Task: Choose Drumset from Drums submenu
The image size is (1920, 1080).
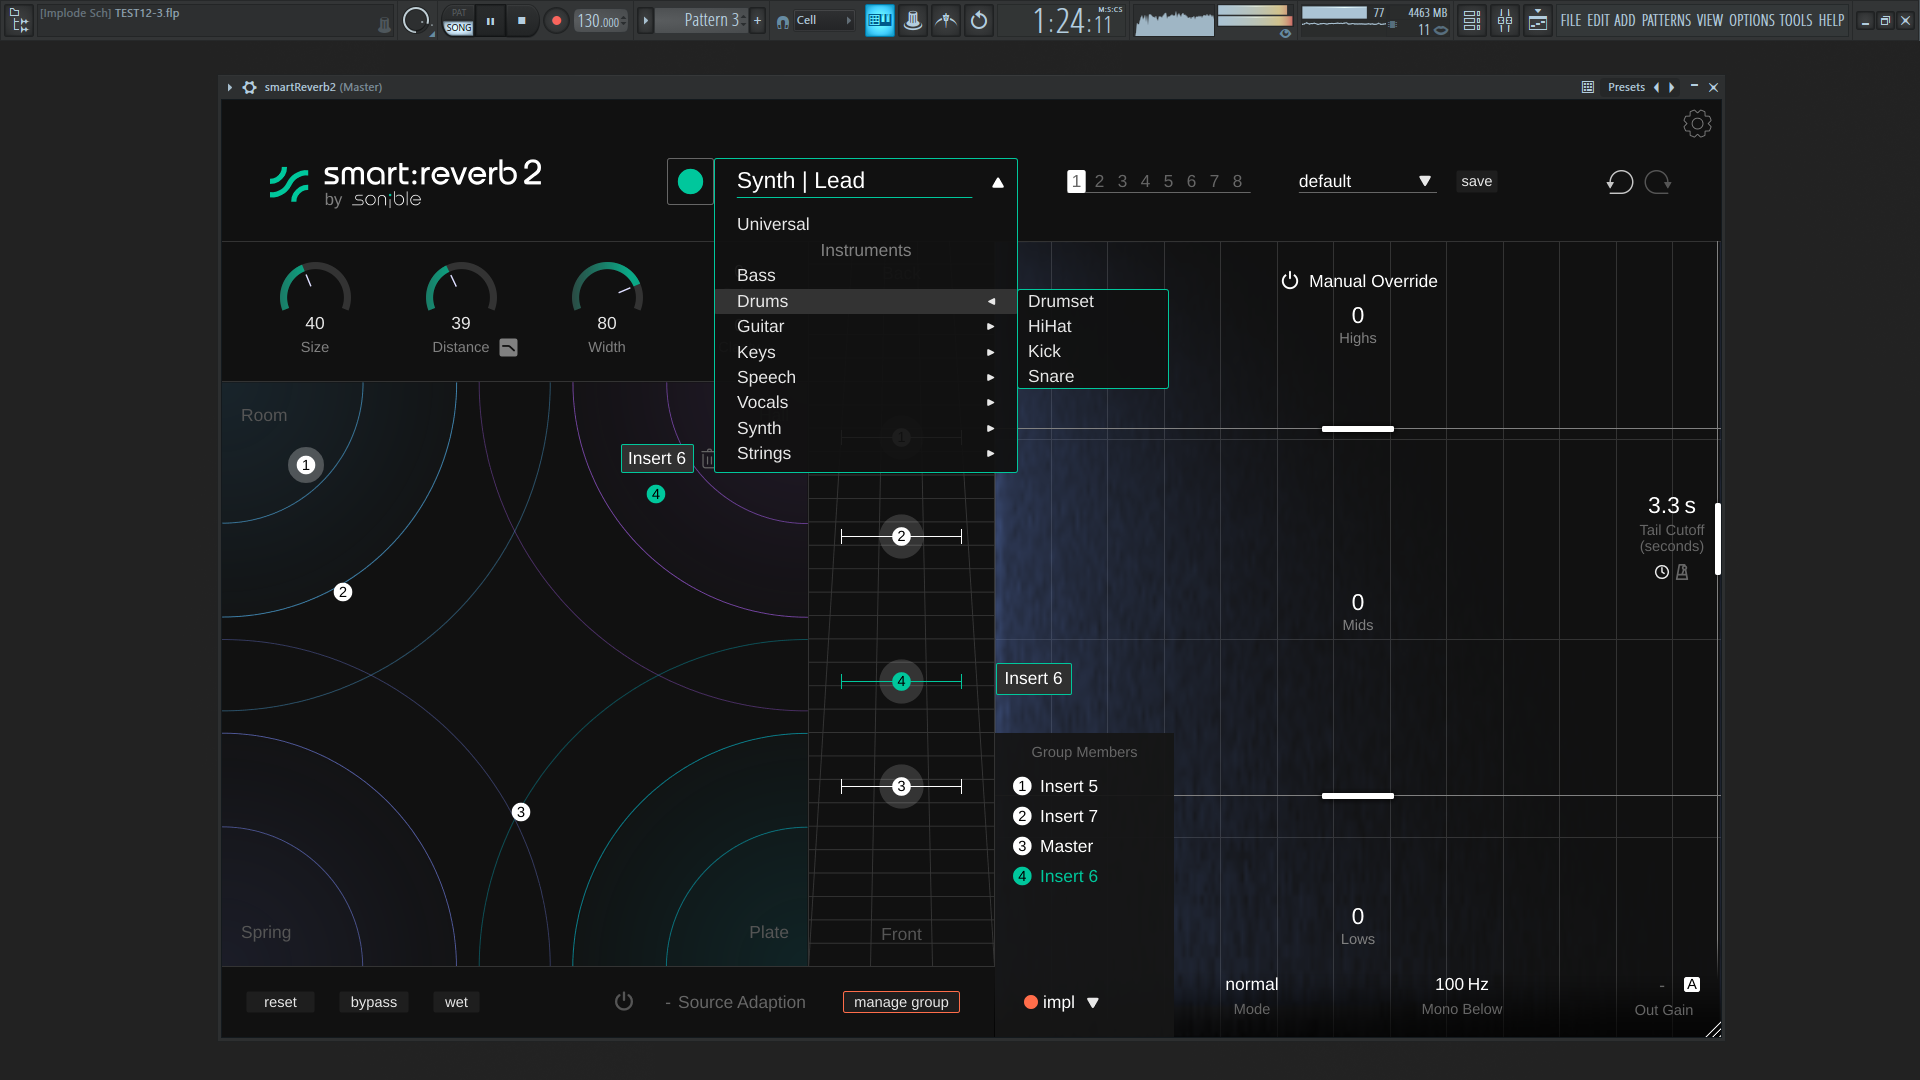Action: pos(1092,301)
